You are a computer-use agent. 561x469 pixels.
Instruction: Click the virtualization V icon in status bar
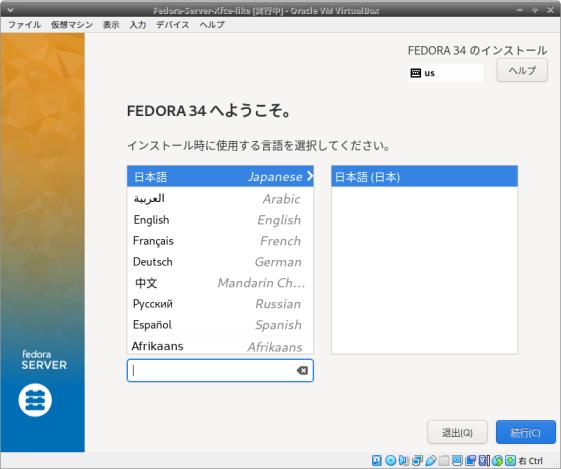pyautogui.click(x=484, y=460)
